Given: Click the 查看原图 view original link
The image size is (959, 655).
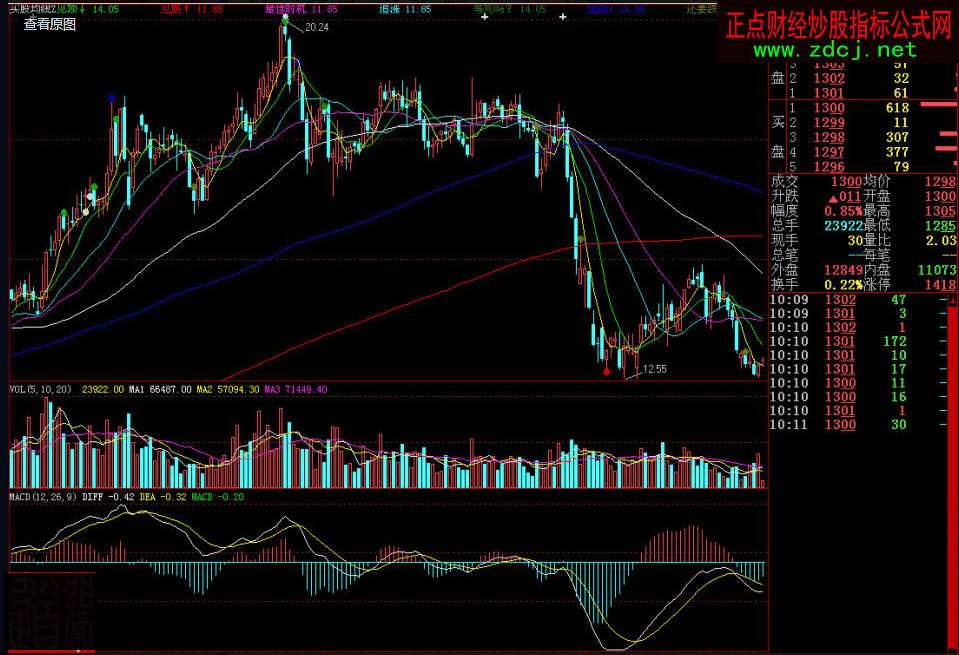Looking at the screenshot, I should (50, 24).
